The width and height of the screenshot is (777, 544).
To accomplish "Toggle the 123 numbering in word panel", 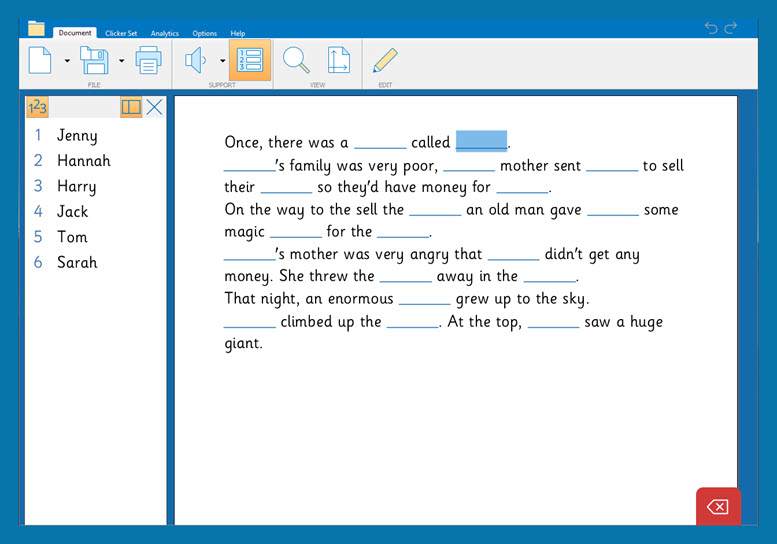I will [37, 107].
